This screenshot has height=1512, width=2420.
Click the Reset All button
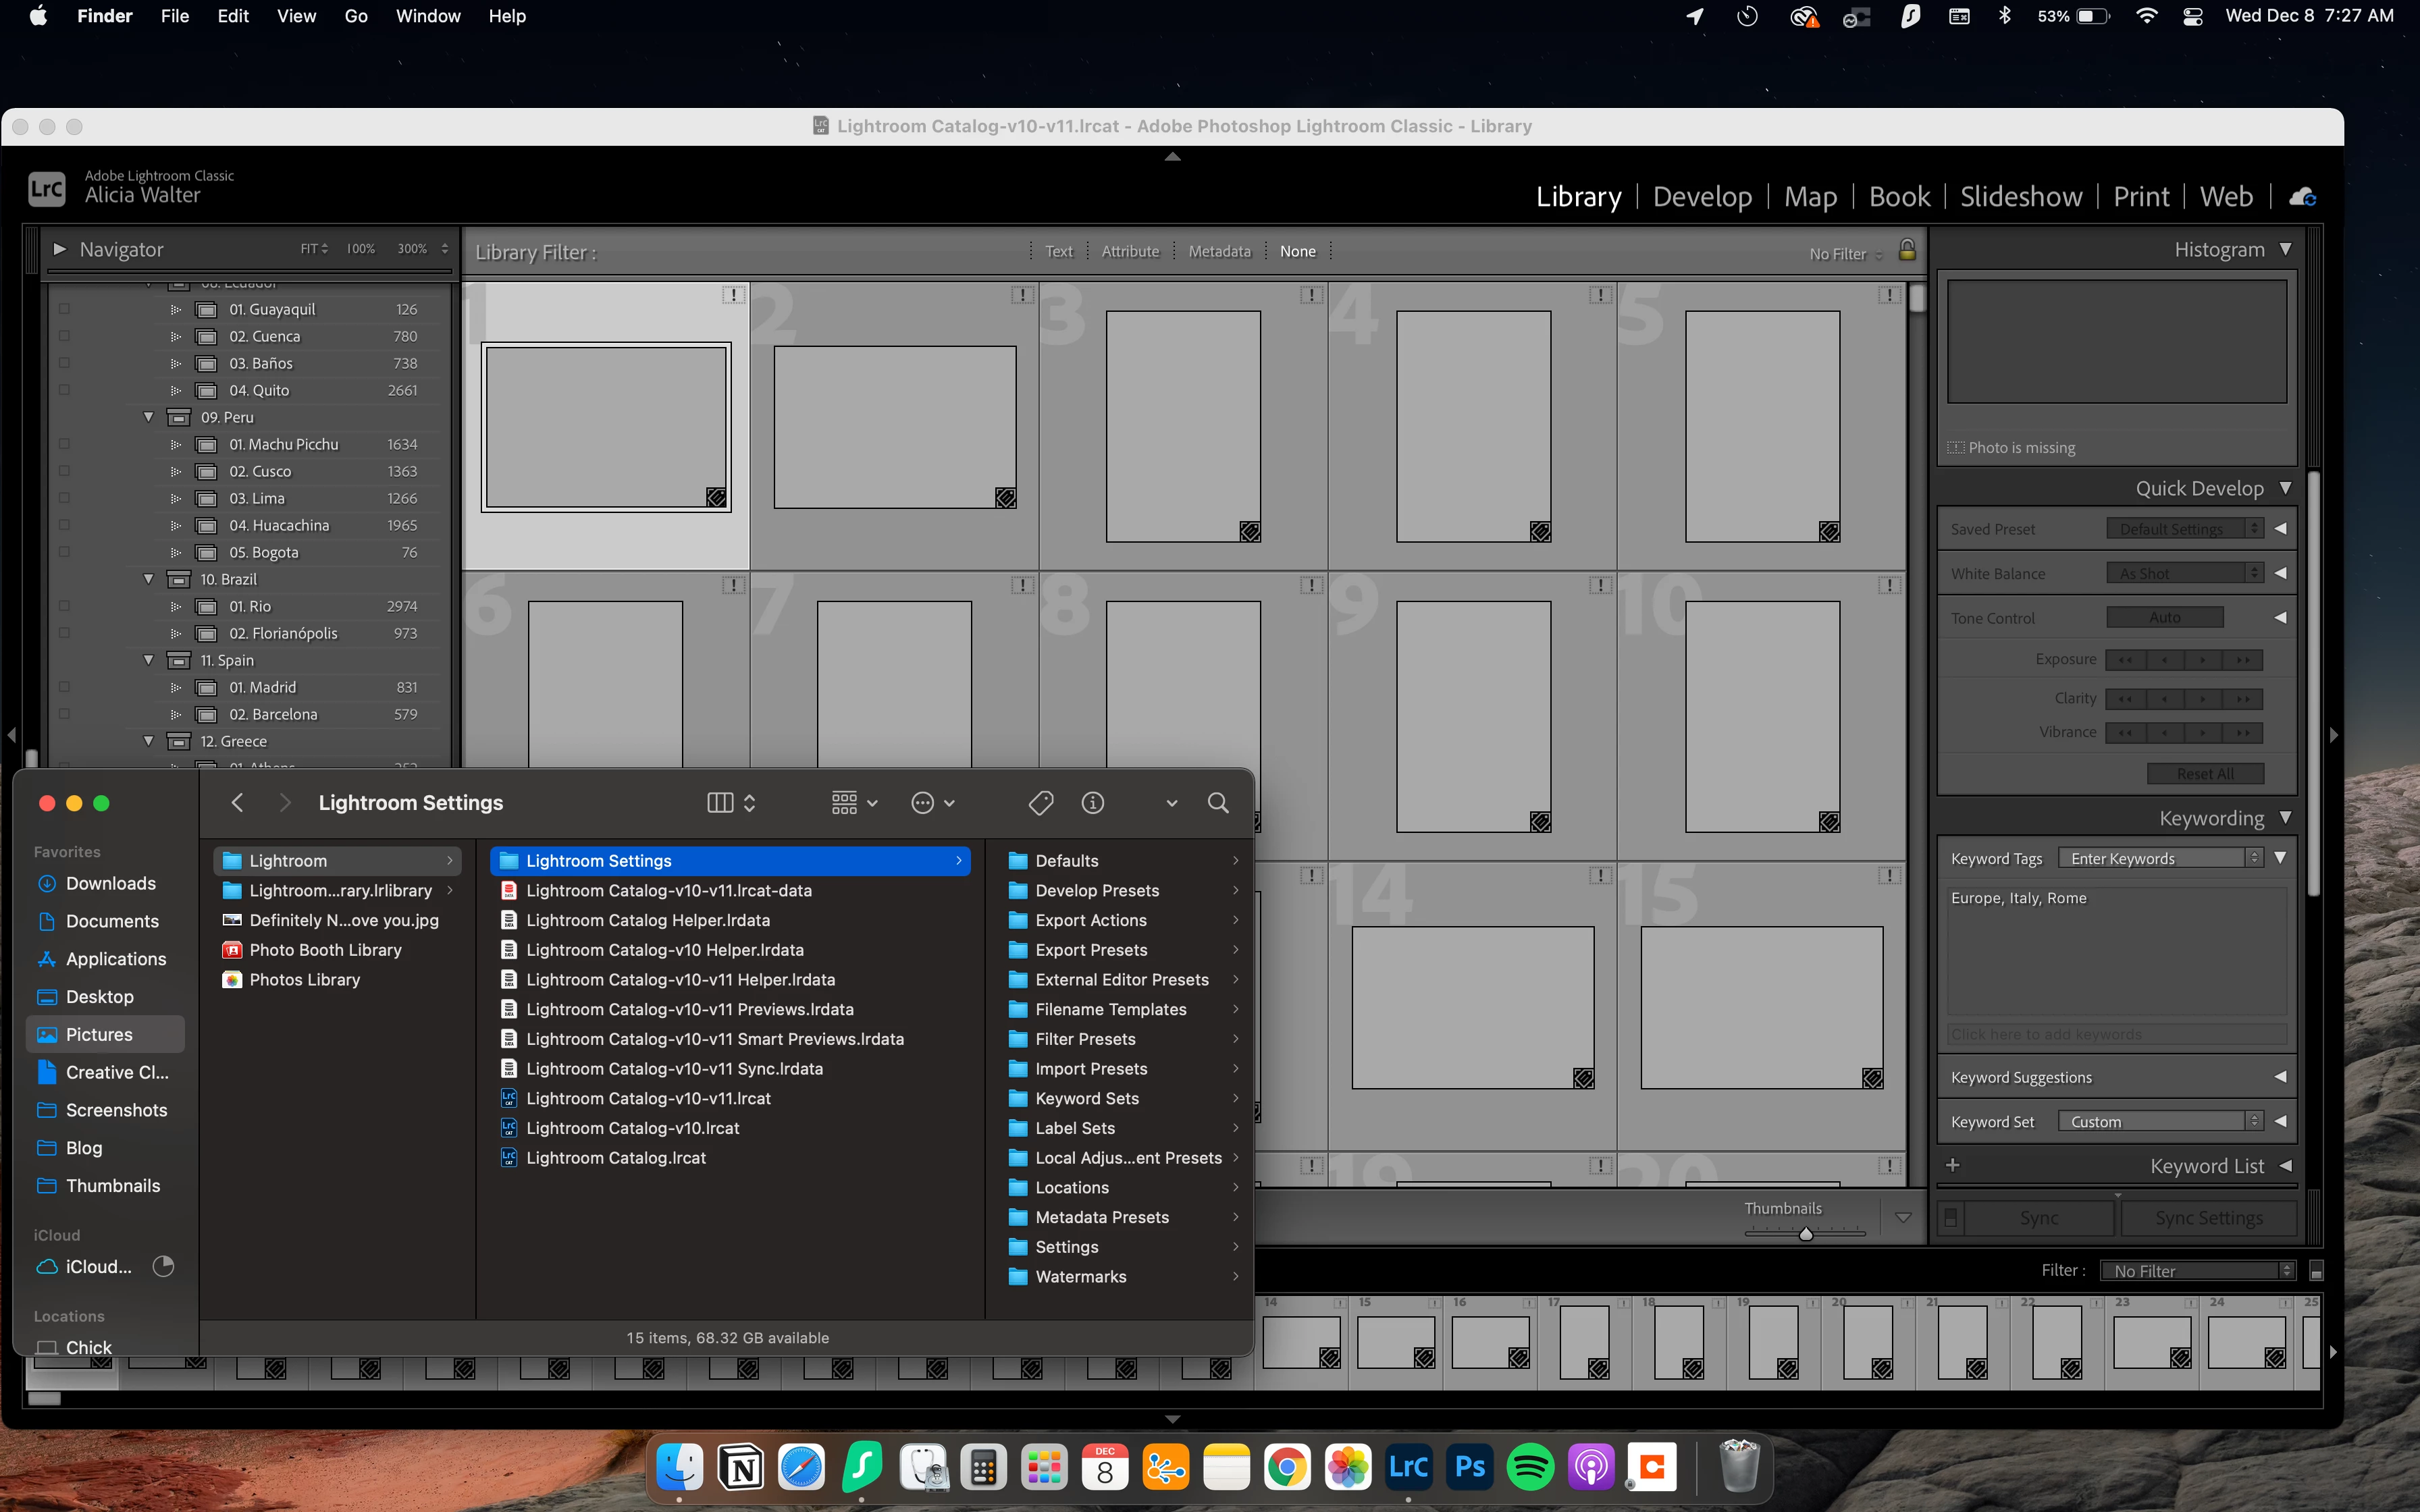click(x=2205, y=774)
